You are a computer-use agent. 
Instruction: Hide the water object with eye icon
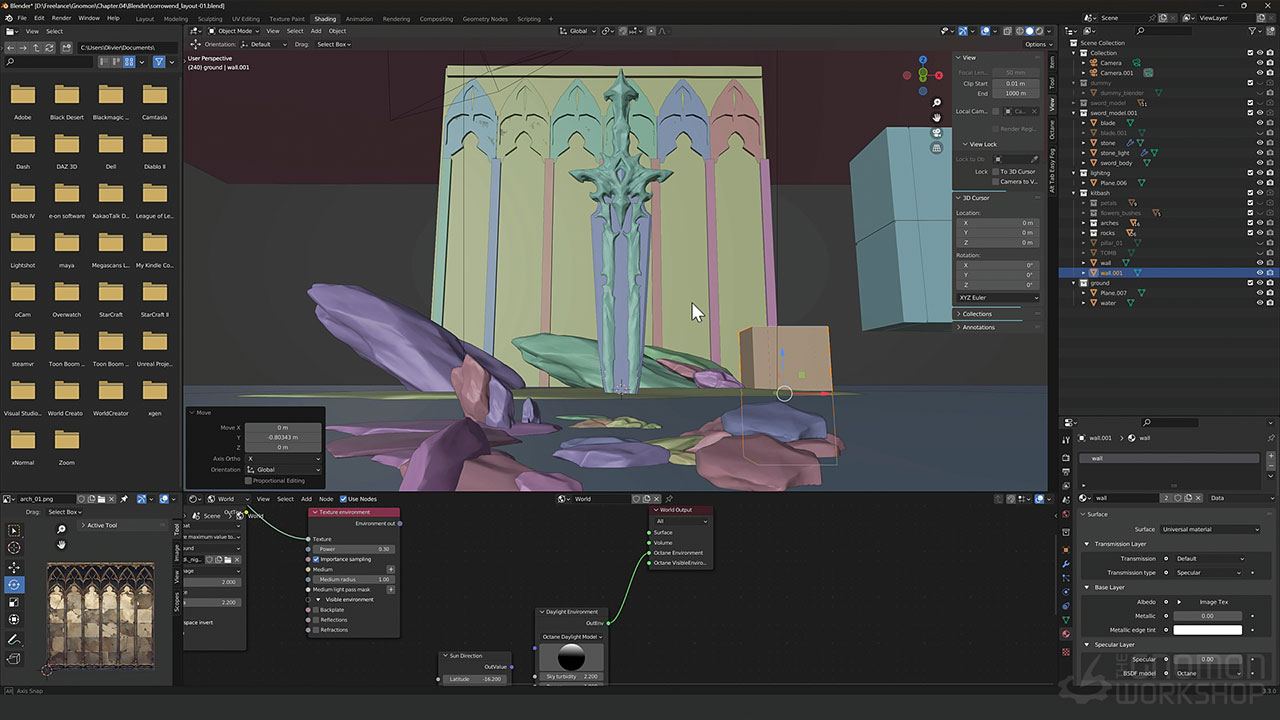pos(1259,303)
